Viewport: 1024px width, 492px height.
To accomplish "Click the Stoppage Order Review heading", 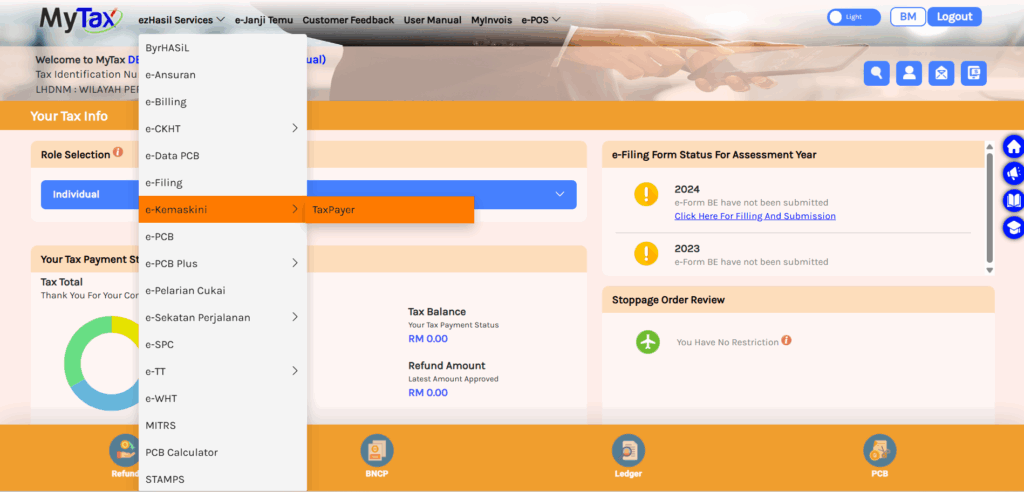I will (668, 300).
